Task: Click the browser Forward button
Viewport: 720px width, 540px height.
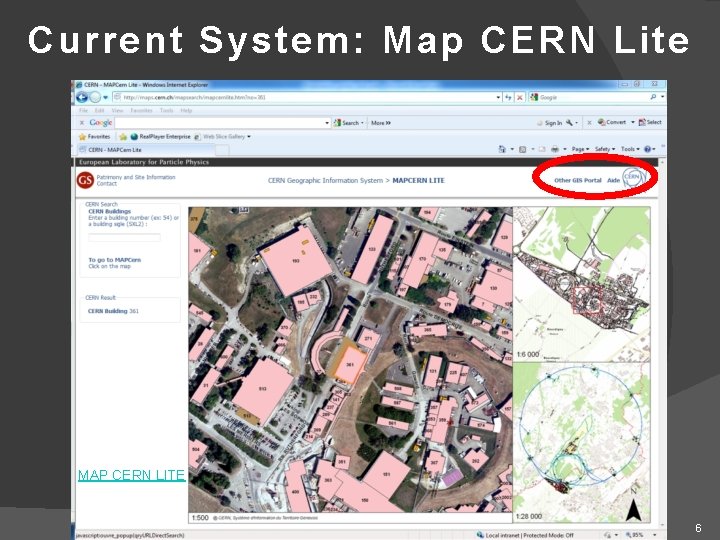Action: tap(95, 97)
